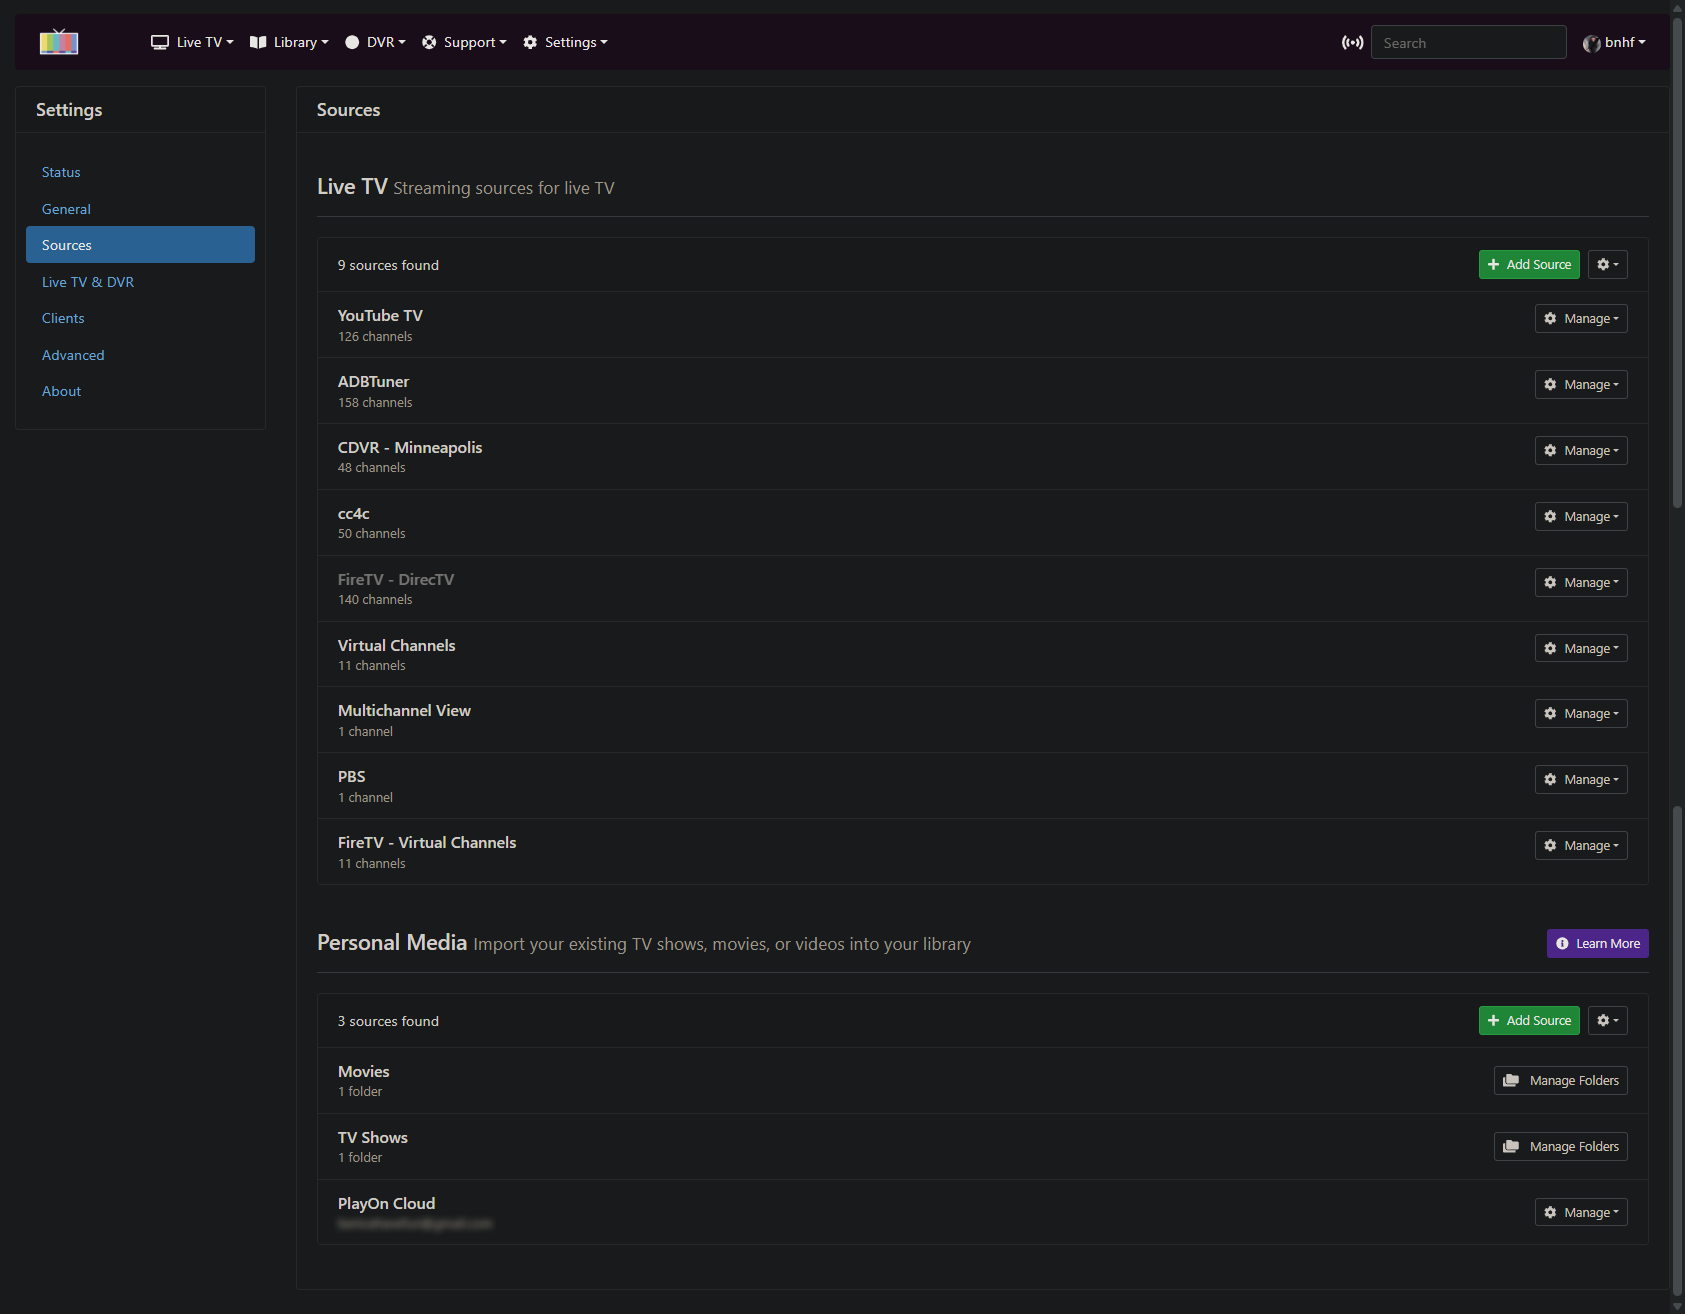1685x1314 pixels.
Task: Switch to the Clients settings section
Action: click(63, 318)
